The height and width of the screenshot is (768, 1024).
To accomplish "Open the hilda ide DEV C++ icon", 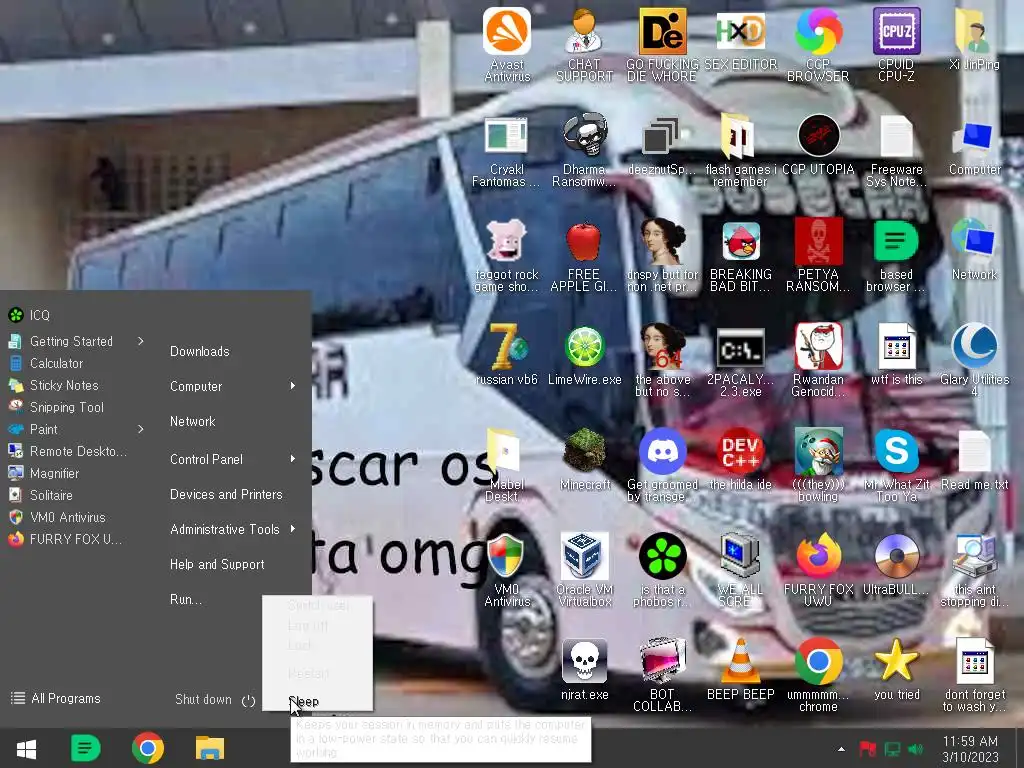I will (x=740, y=460).
